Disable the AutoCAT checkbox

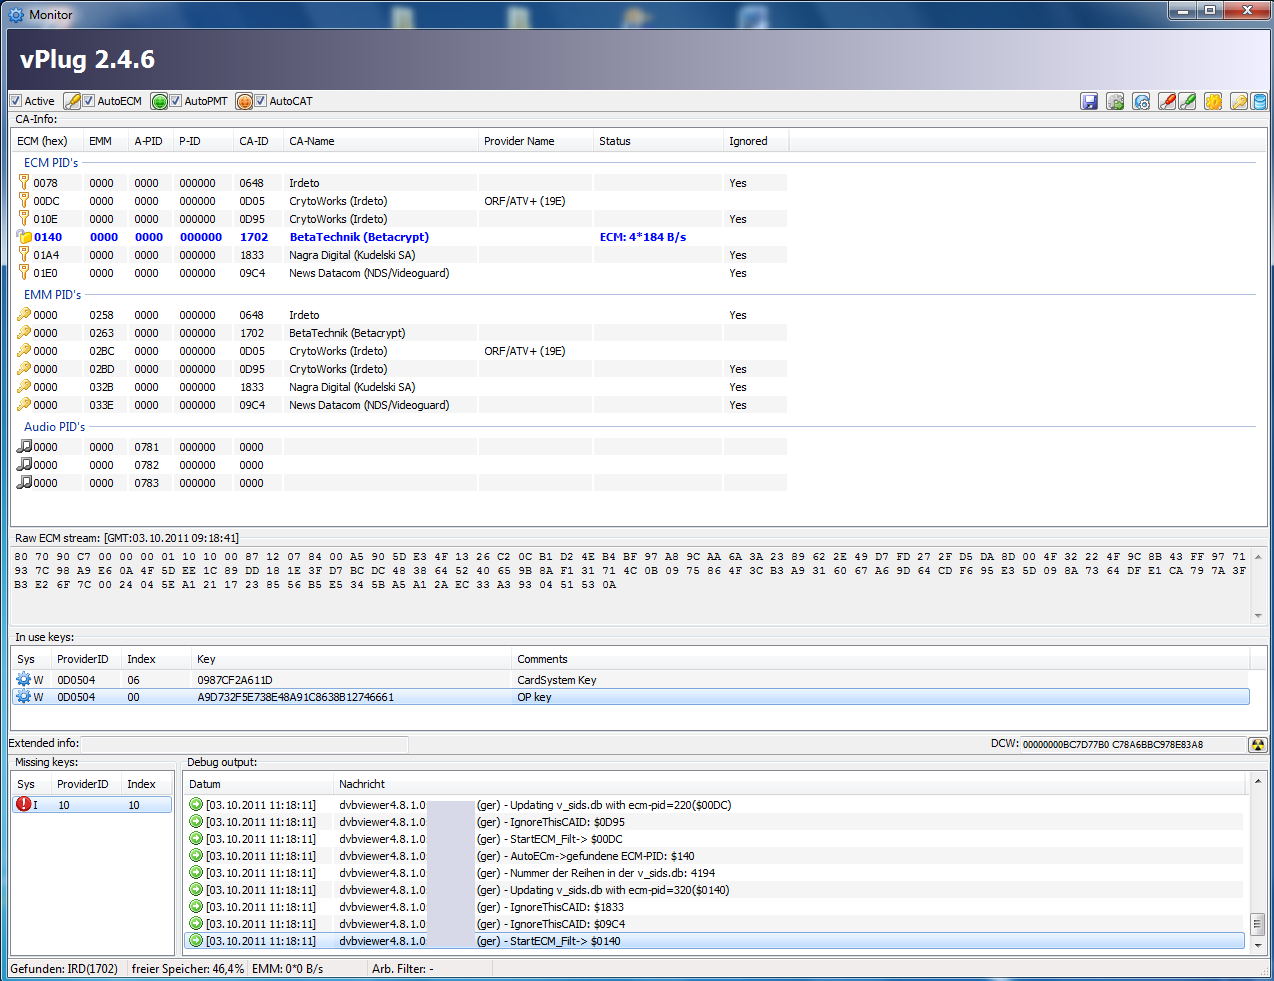tap(261, 101)
